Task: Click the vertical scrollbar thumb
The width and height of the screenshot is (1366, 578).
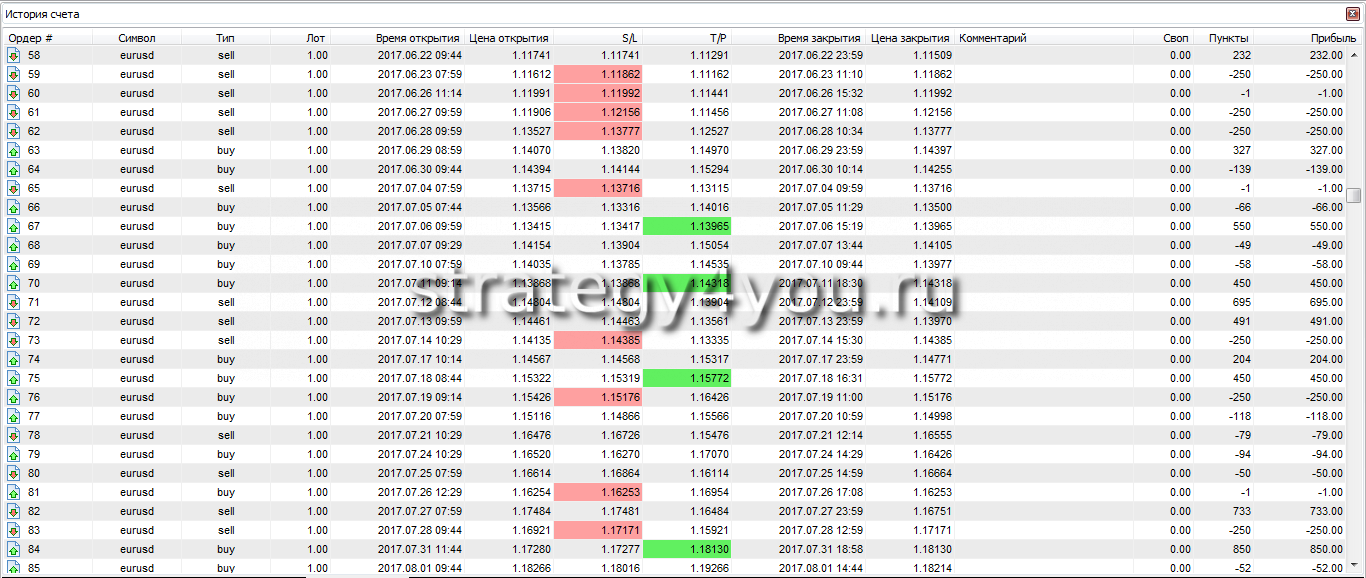Action: pyautogui.click(x=1354, y=195)
